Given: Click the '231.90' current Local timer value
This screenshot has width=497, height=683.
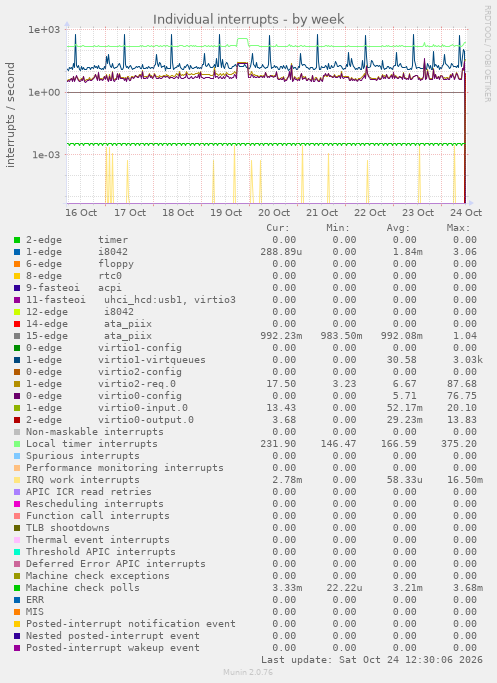Looking at the screenshot, I should [x=278, y=444].
